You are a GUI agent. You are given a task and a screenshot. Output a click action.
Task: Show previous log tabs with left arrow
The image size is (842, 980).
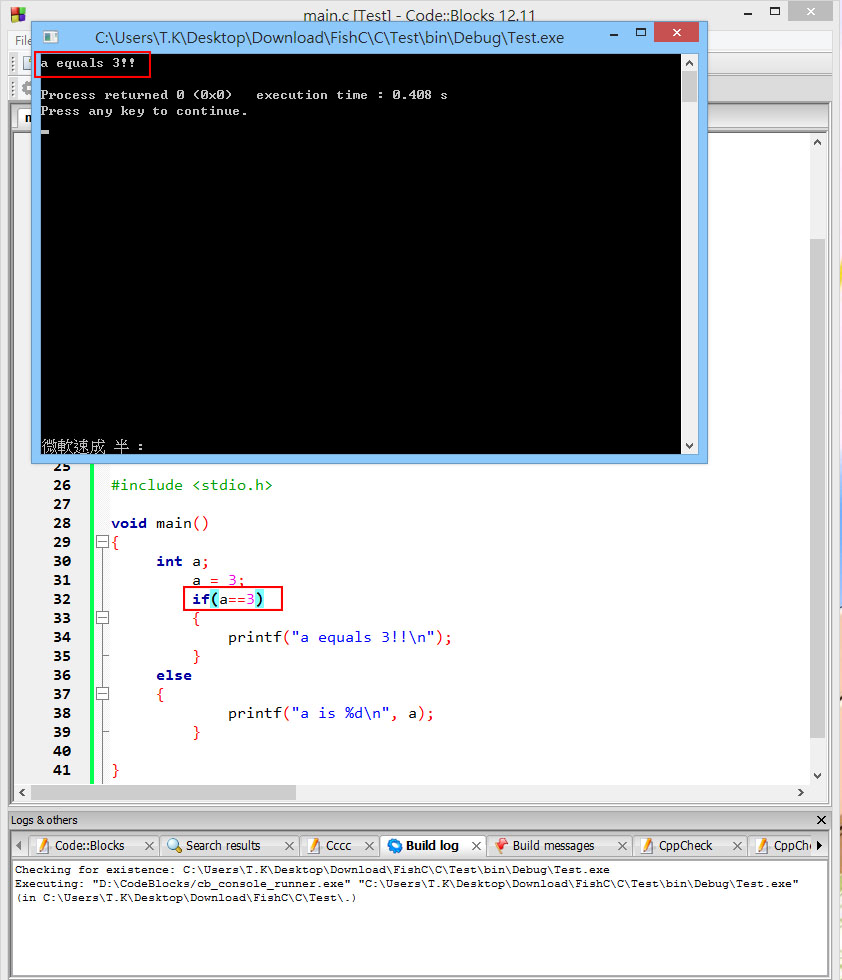pyautogui.click(x=19, y=846)
